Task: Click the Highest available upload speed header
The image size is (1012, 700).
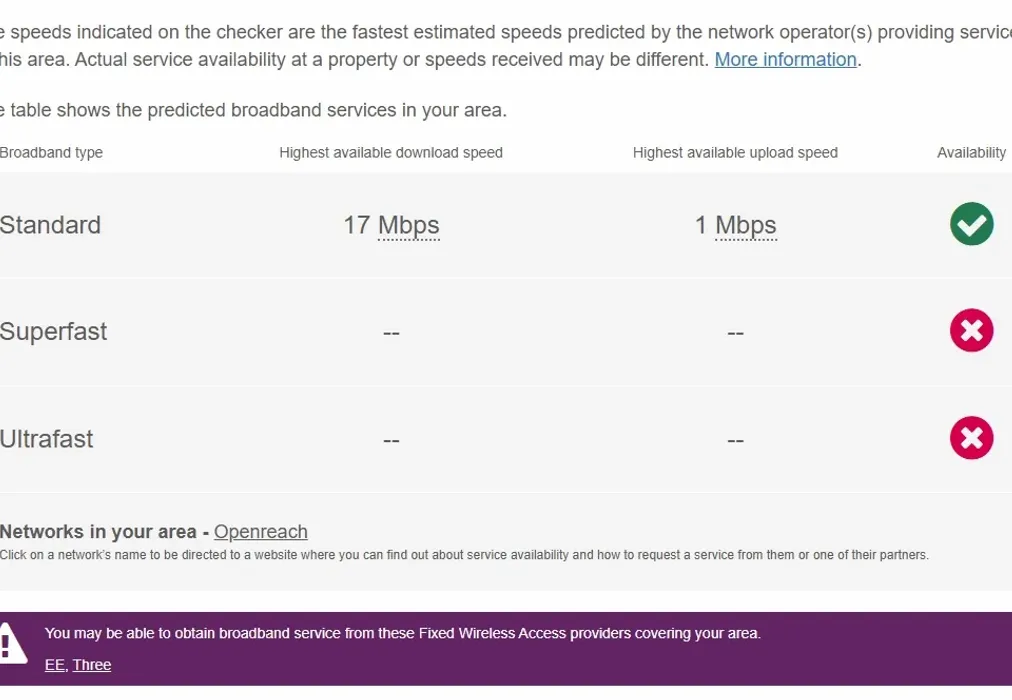Action: [x=735, y=153]
